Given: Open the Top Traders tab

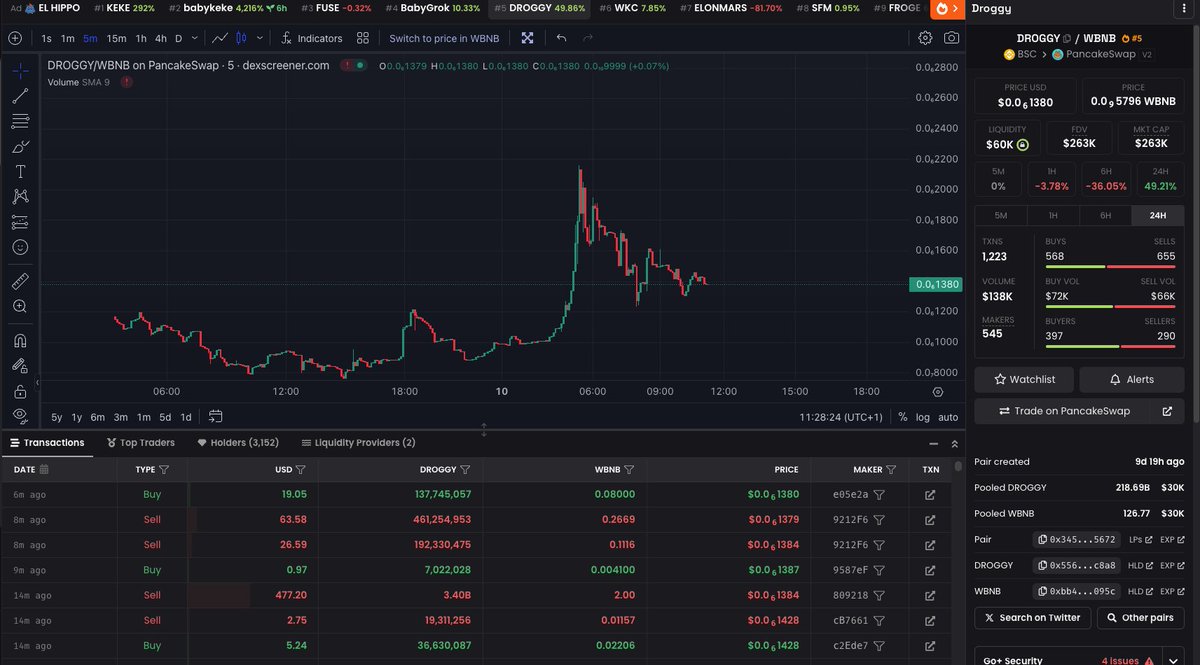Looking at the screenshot, I should point(139,442).
